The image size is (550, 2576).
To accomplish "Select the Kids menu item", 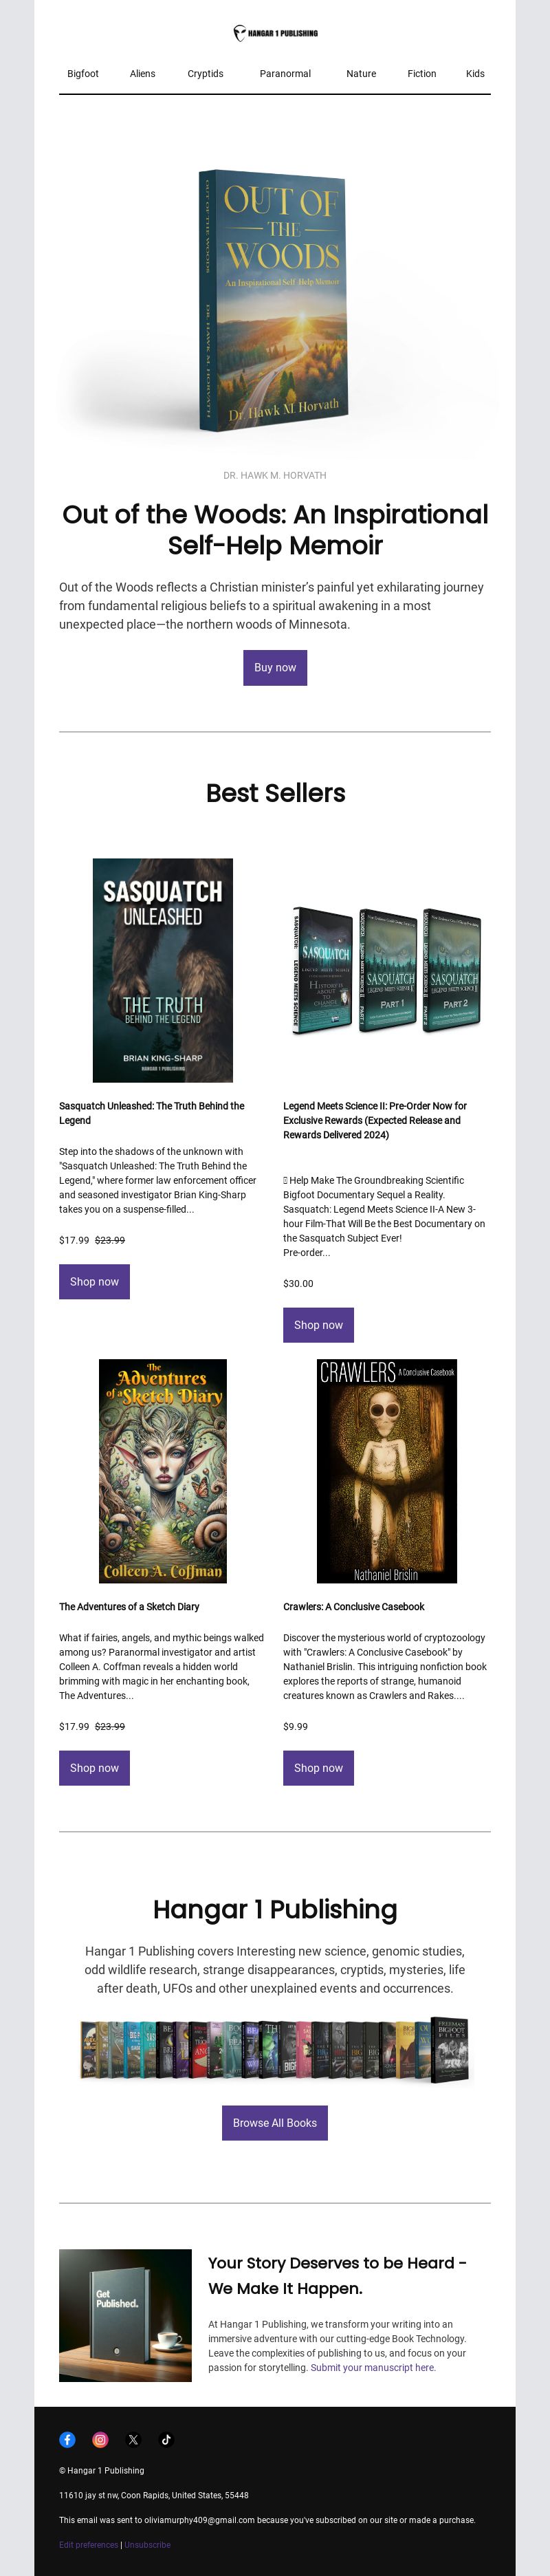I will (475, 74).
